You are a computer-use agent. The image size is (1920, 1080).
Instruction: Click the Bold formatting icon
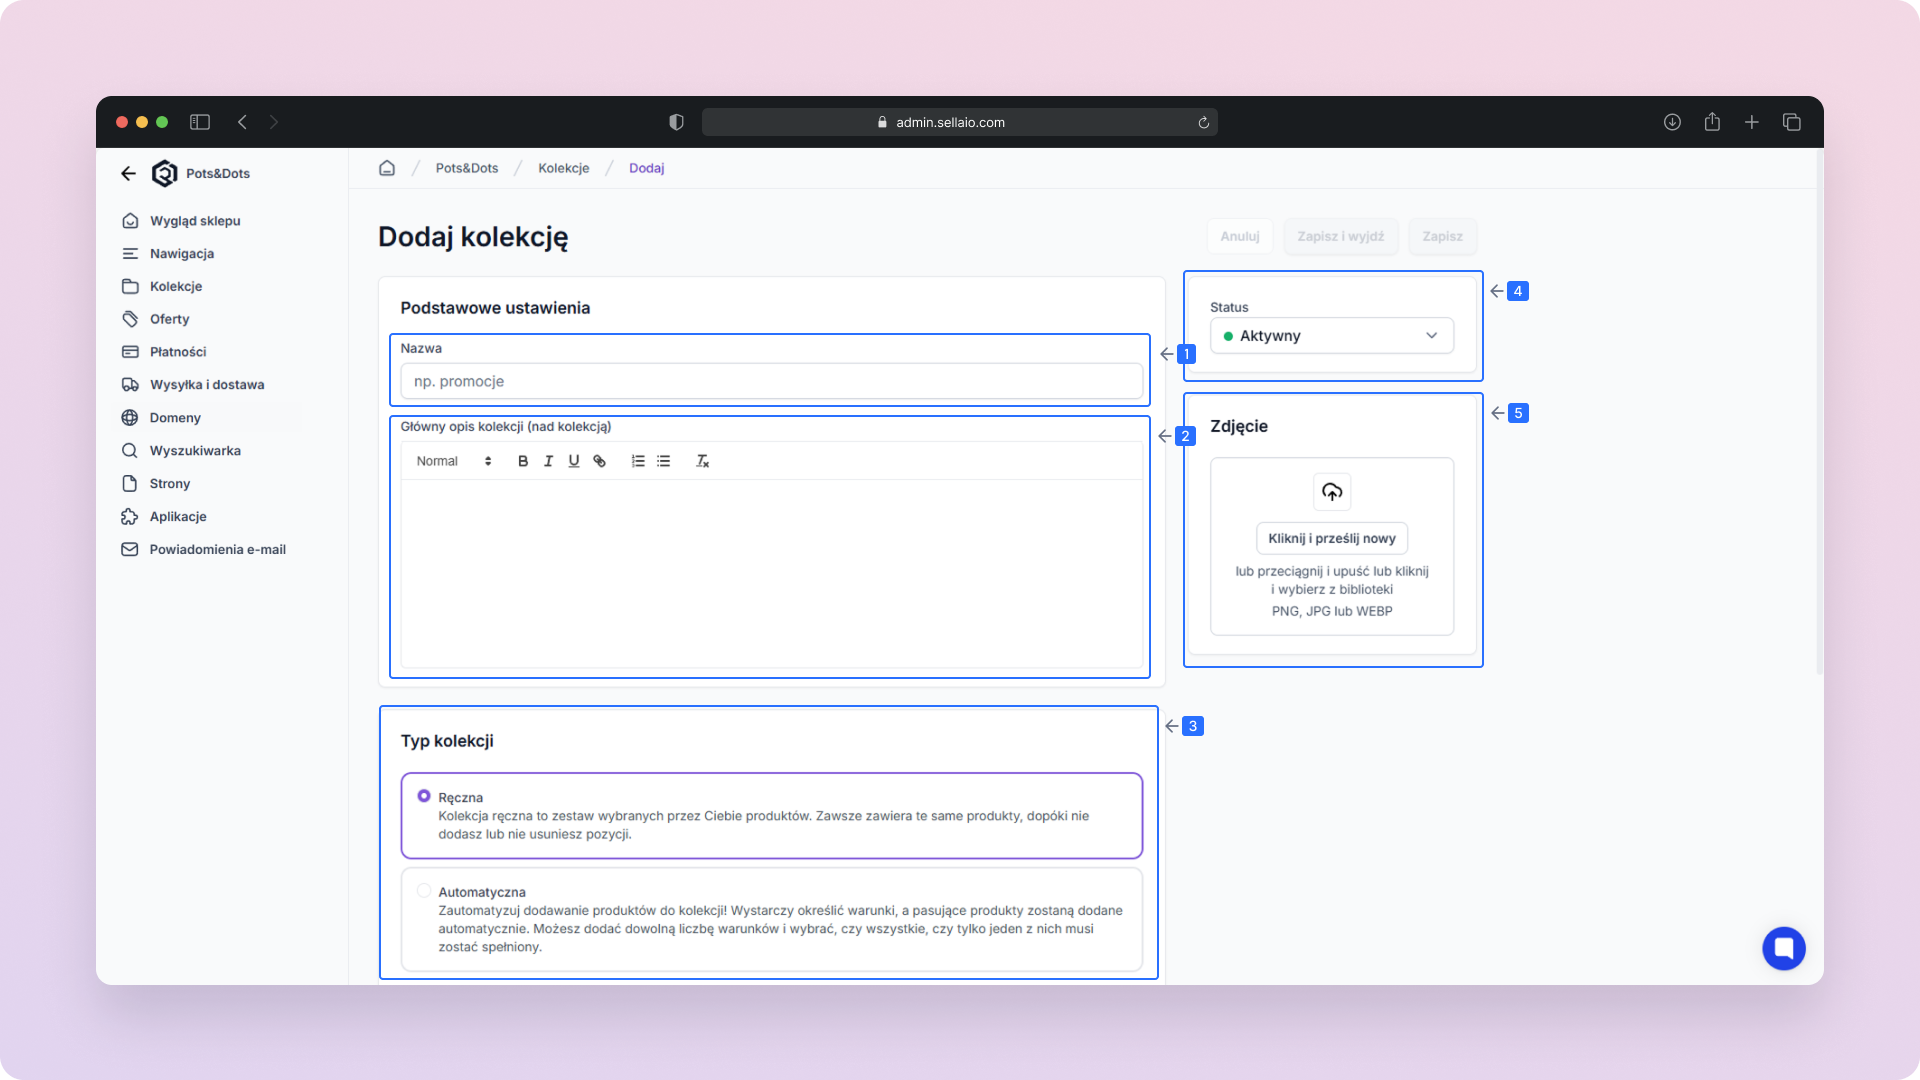pyautogui.click(x=522, y=461)
